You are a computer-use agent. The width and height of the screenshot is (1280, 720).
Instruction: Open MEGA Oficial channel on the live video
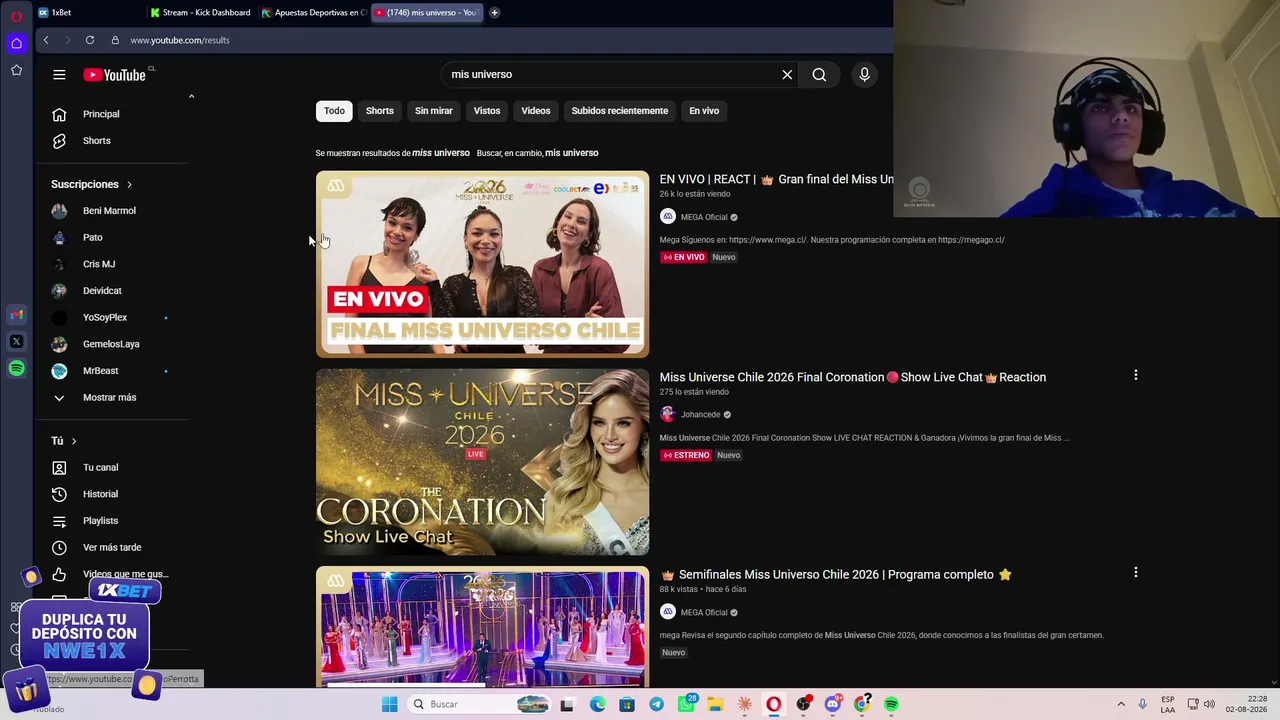704,217
